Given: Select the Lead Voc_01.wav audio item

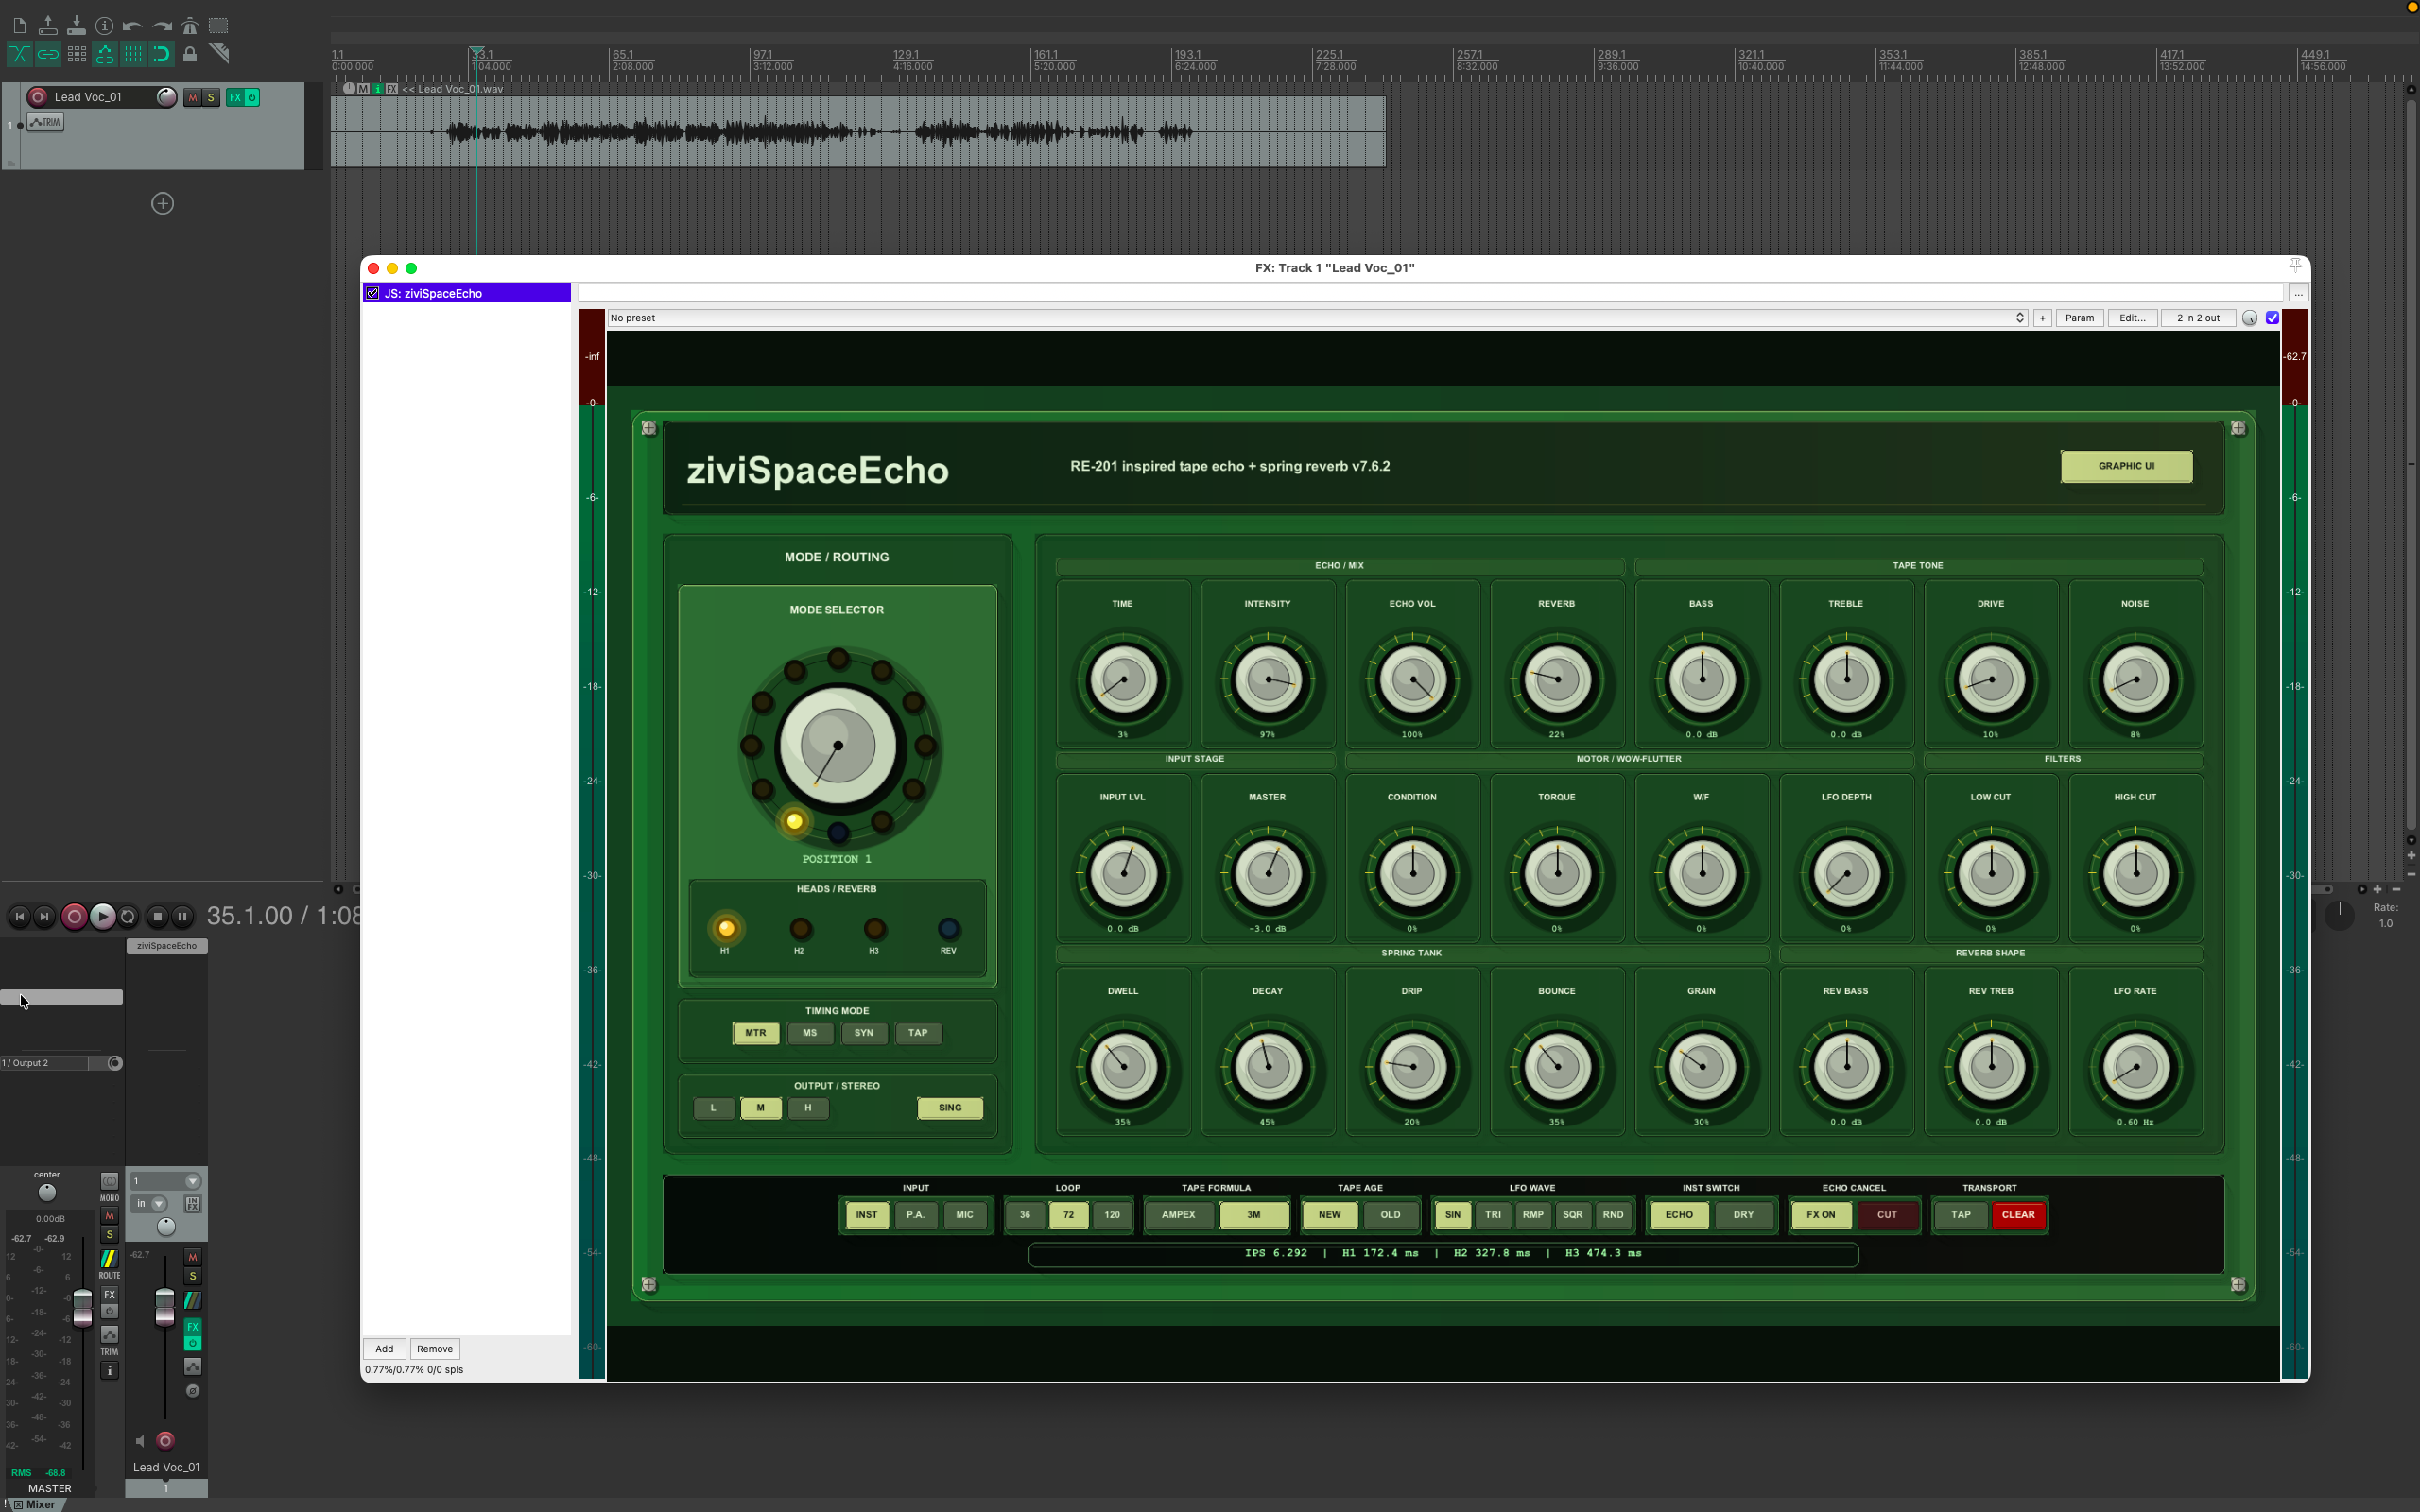Looking at the screenshot, I should tap(858, 131).
